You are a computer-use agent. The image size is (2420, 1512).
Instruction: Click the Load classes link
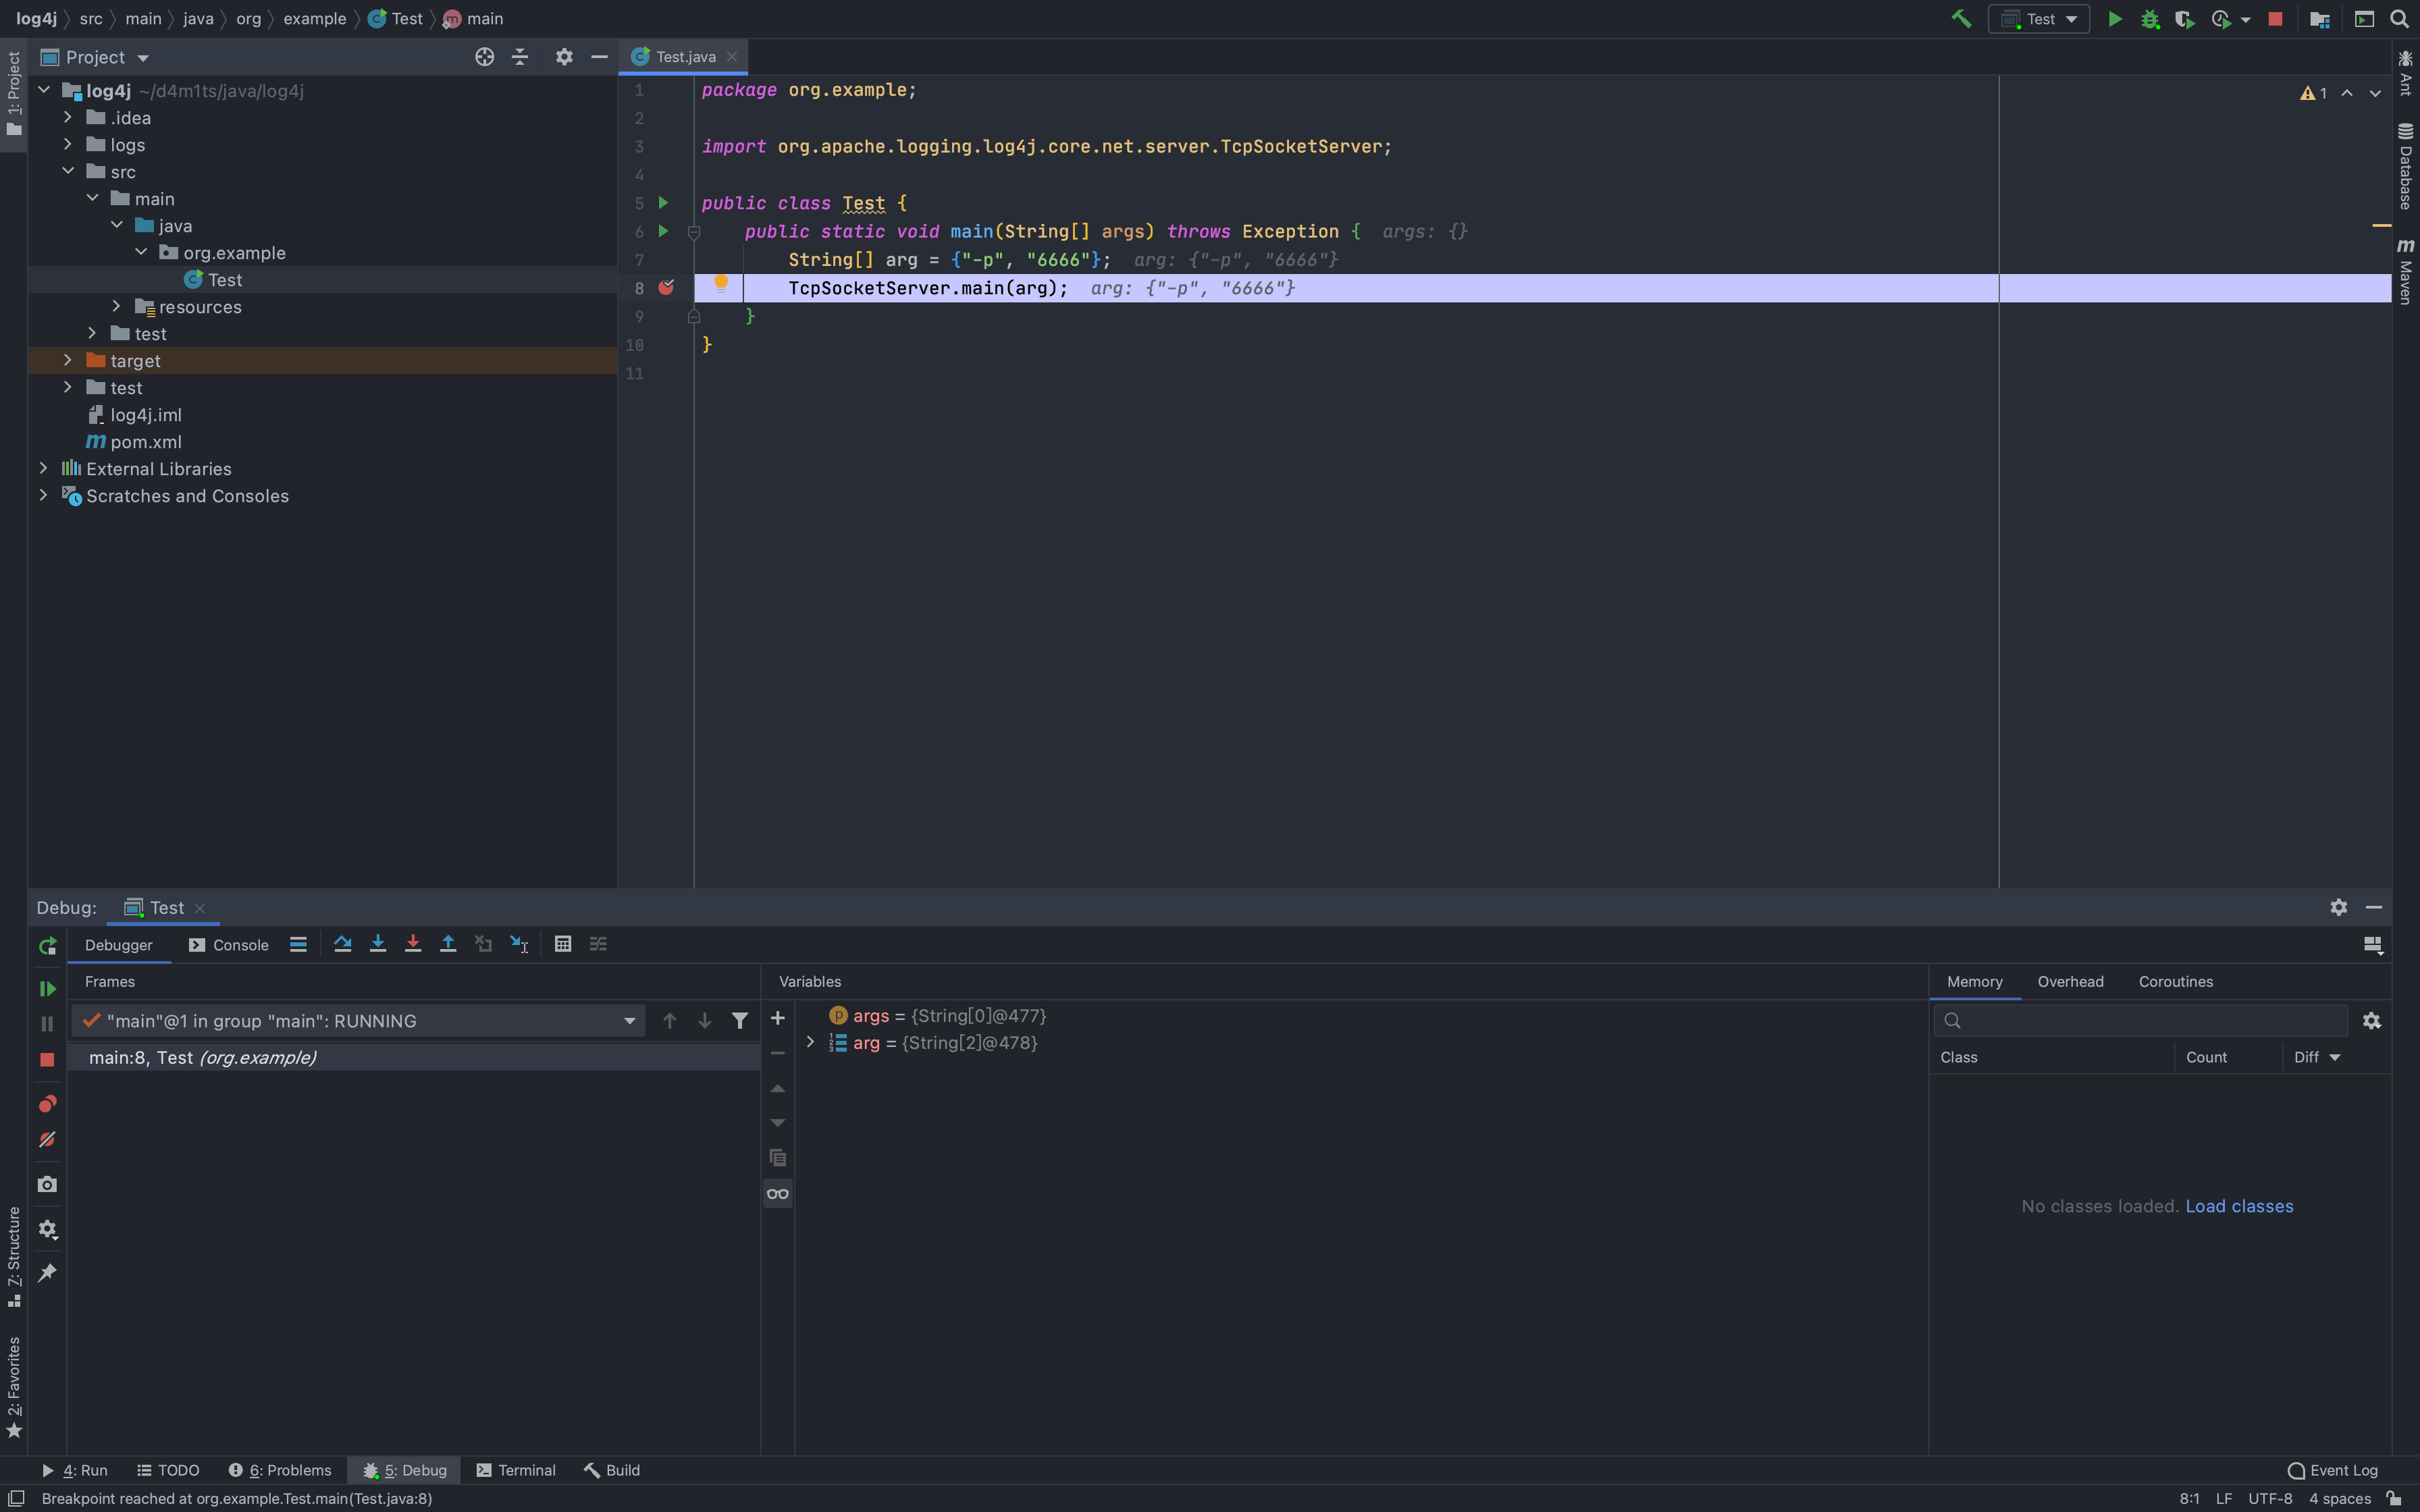2239,1206
